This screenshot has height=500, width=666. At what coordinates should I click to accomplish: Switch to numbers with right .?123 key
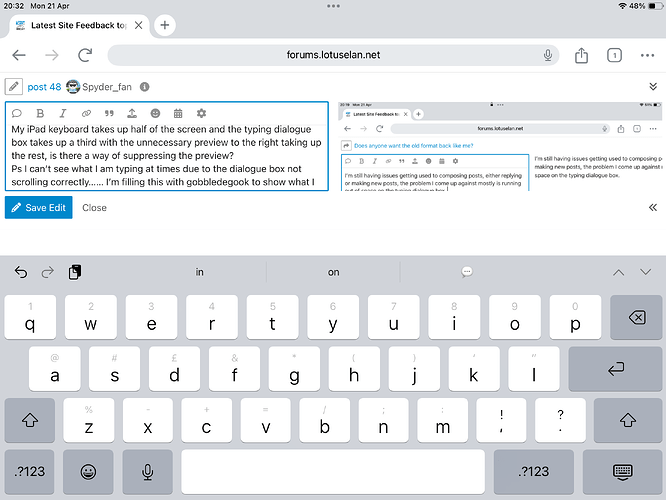[x=534, y=472]
